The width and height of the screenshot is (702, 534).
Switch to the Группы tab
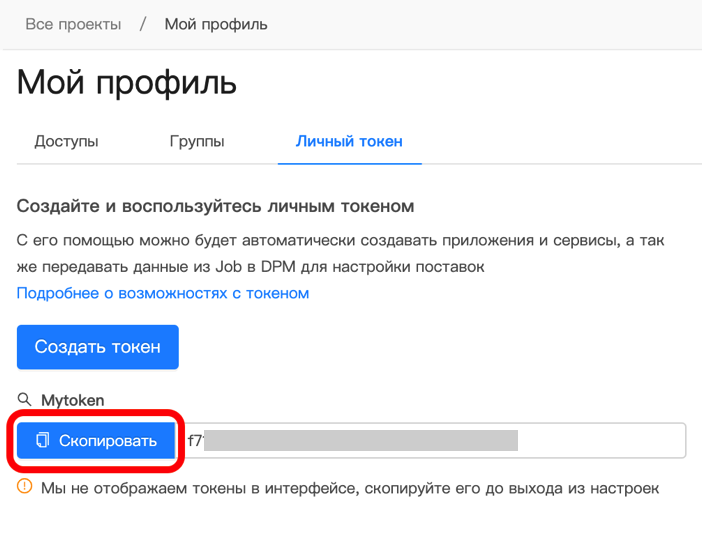tap(197, 141)
